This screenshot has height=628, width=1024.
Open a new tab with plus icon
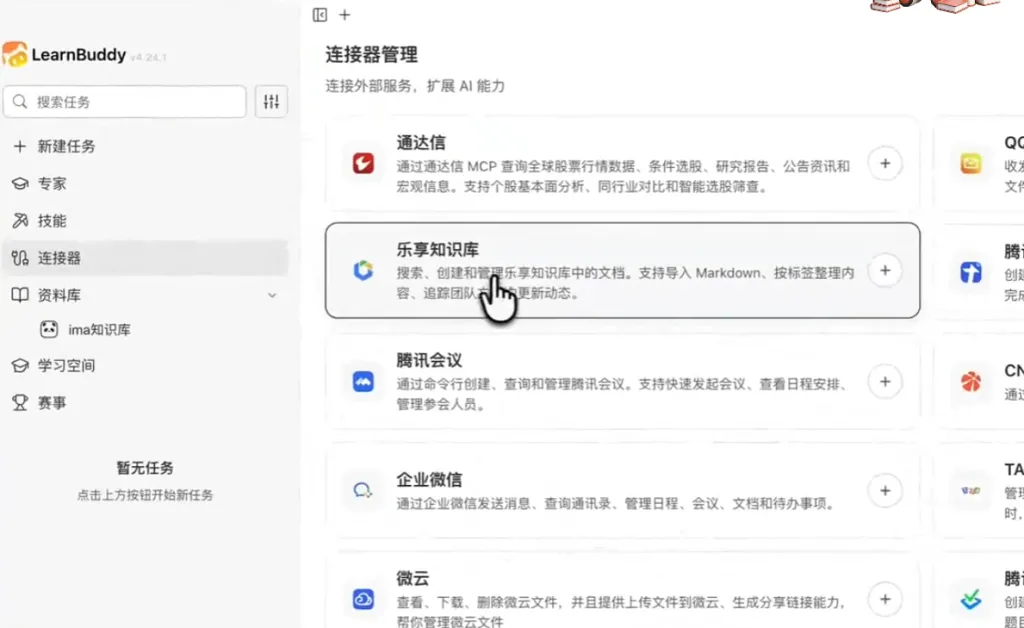click(x=345, y=14)
